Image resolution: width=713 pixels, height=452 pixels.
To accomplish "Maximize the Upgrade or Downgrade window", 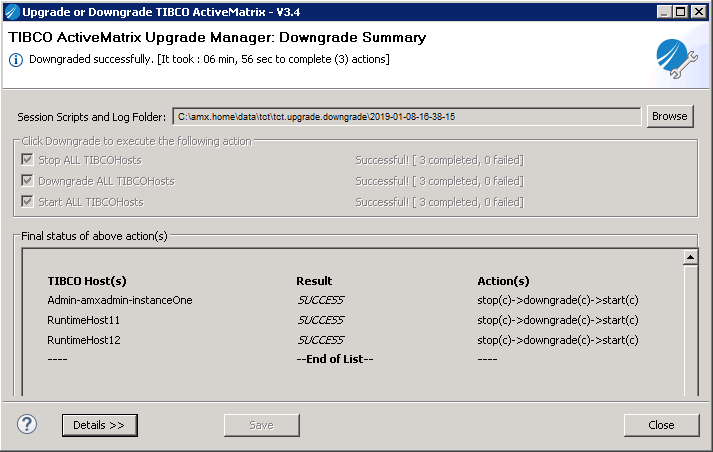I will coord(681,11).
